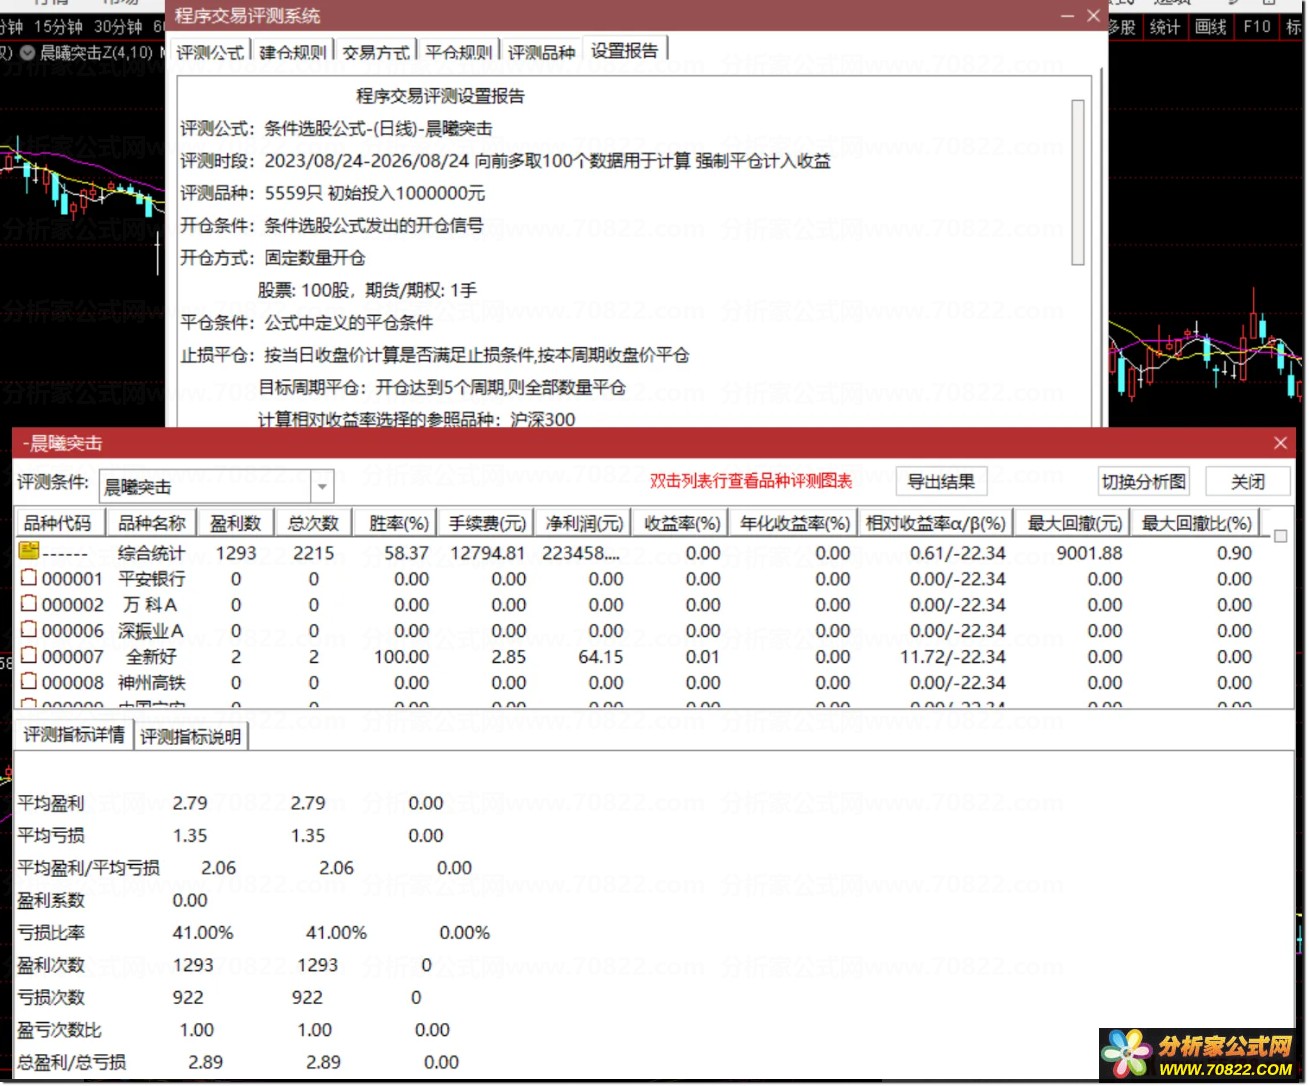Sort by 盈利数 column header
Viewport: 1309px width, 1086px height.
pos(236,523)
